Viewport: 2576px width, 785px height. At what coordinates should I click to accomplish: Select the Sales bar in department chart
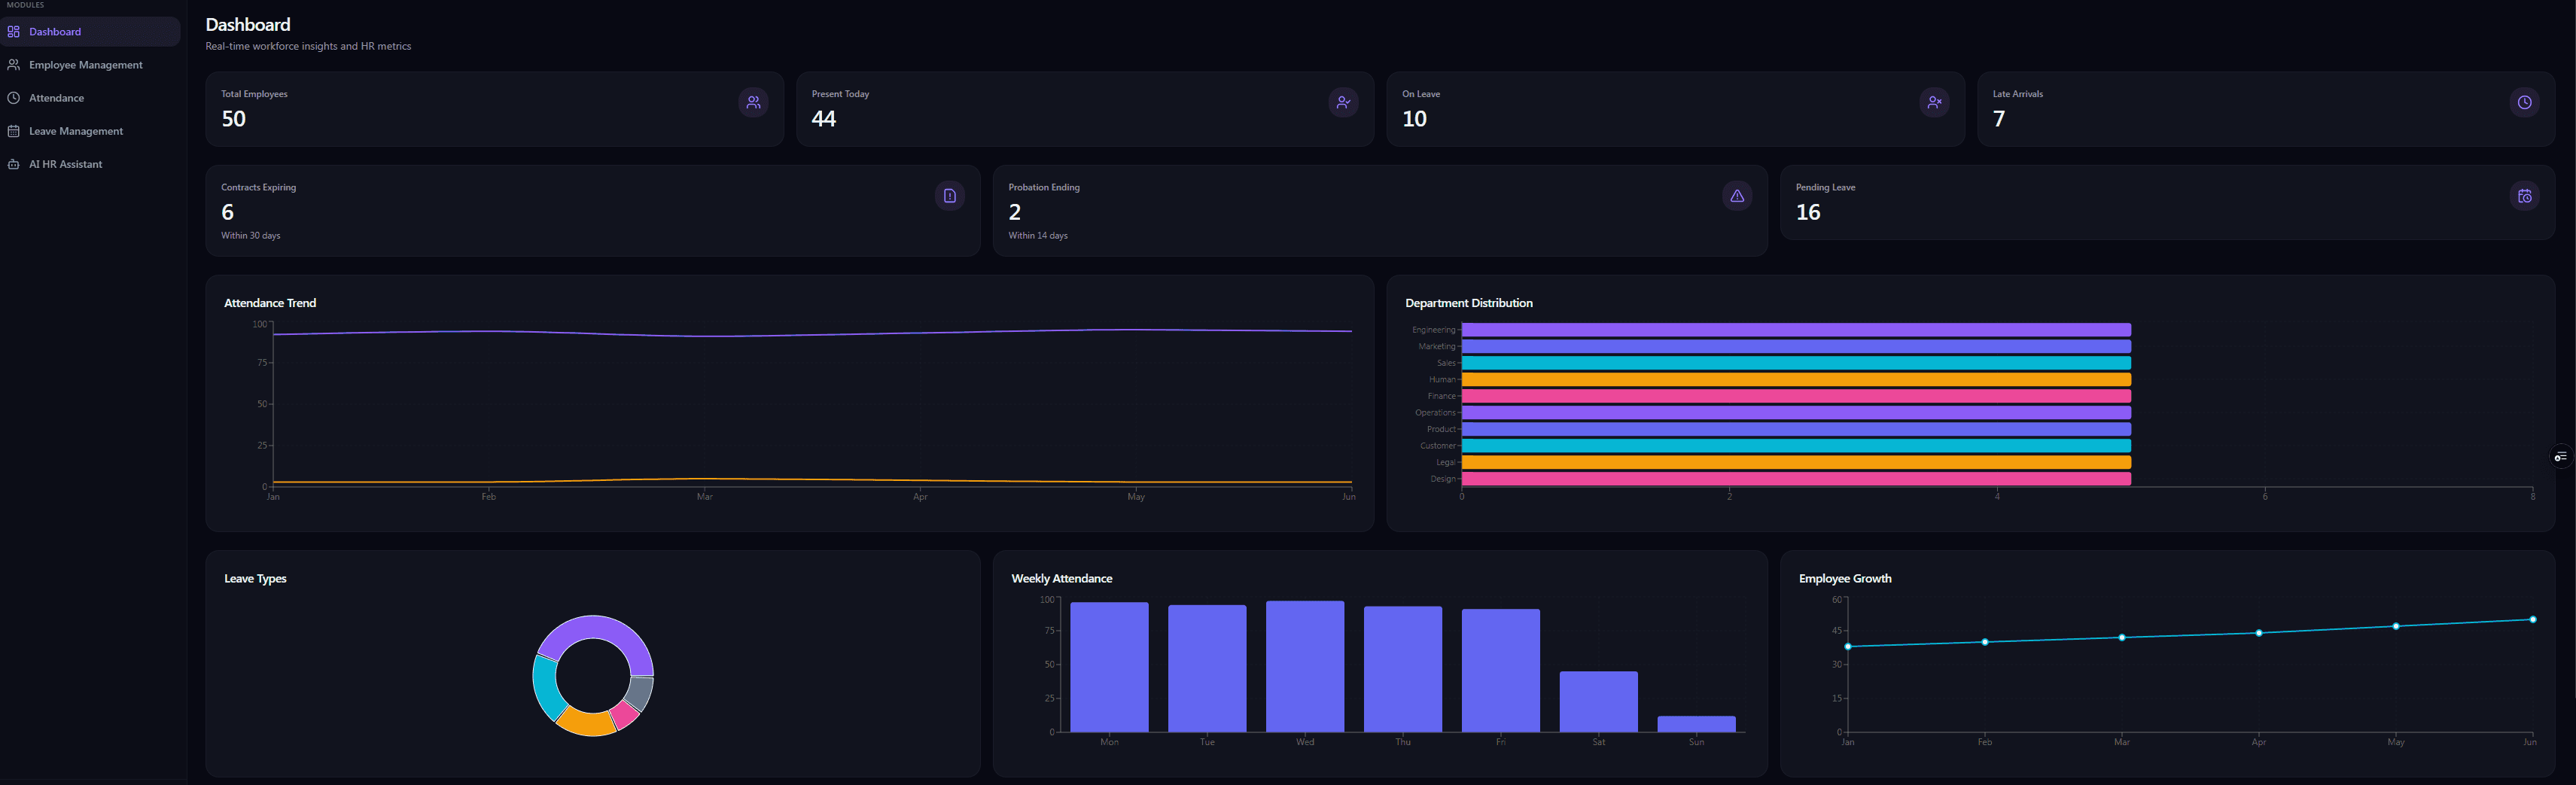point(1796,363)
